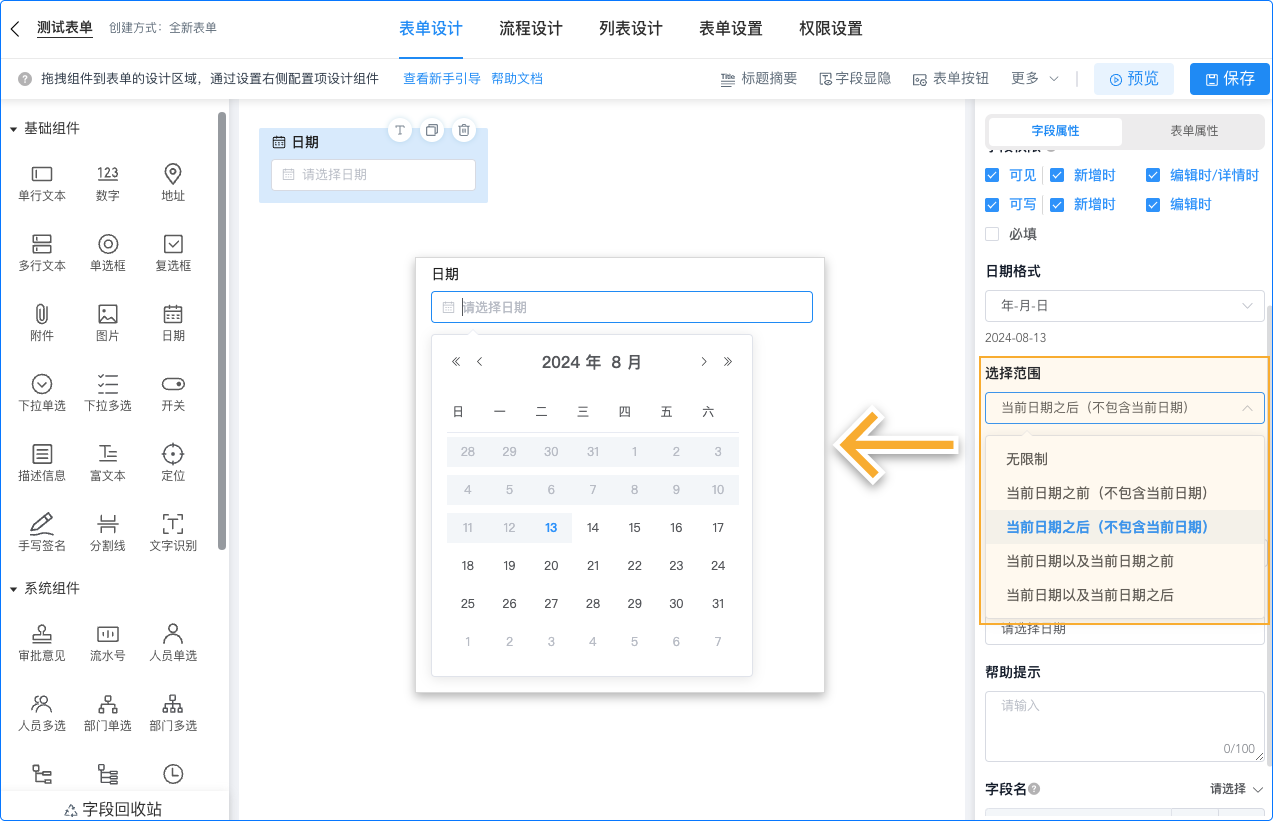Delete the date field using trash icon

(463, 130)
